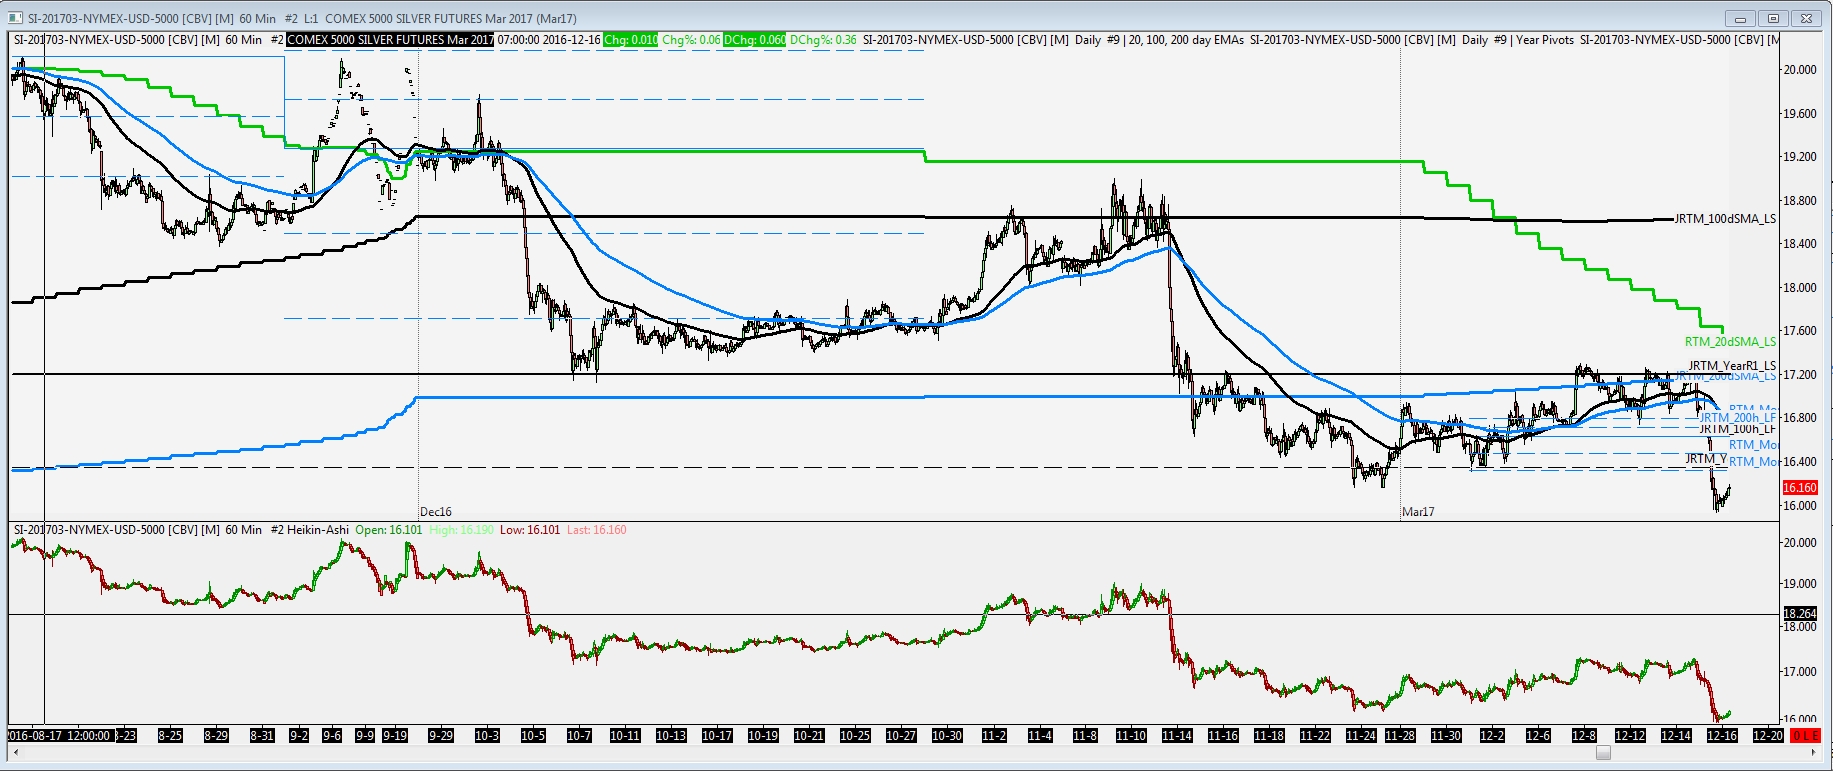Viewport: 1833px width, 771px height.
Task: Restore down the chart window
Action: coord(1774,18)
